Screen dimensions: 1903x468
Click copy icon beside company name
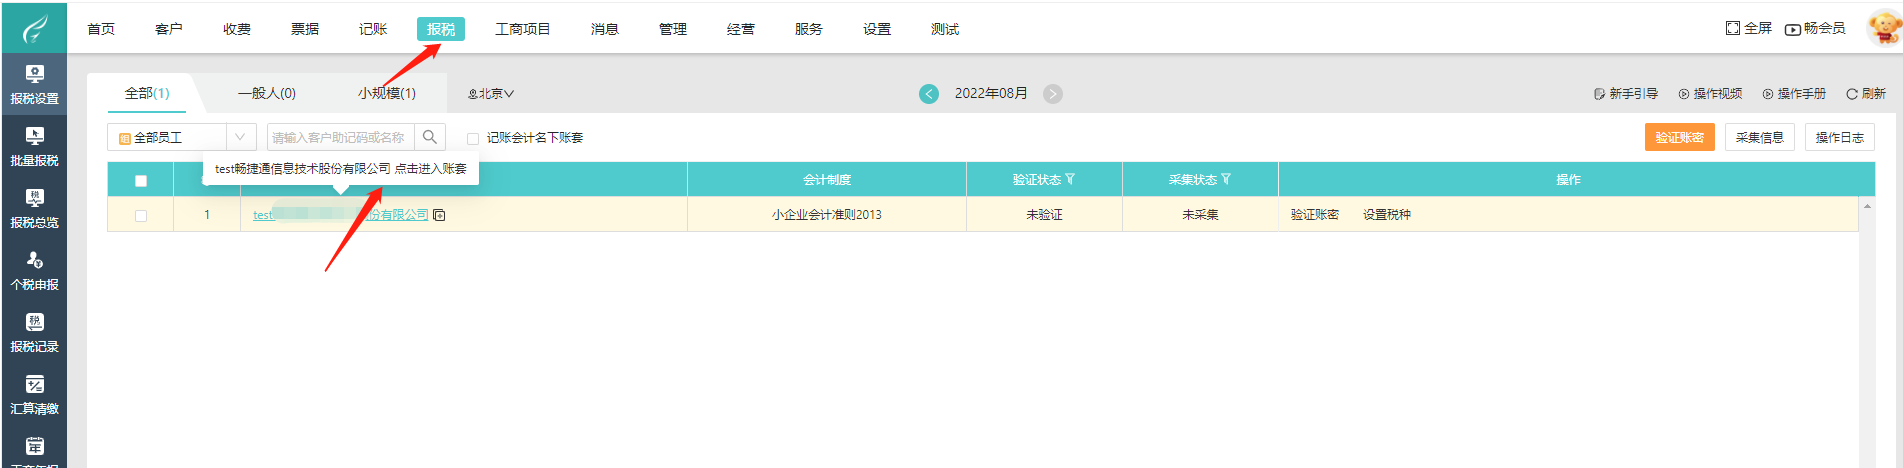[x=439, y=215]
